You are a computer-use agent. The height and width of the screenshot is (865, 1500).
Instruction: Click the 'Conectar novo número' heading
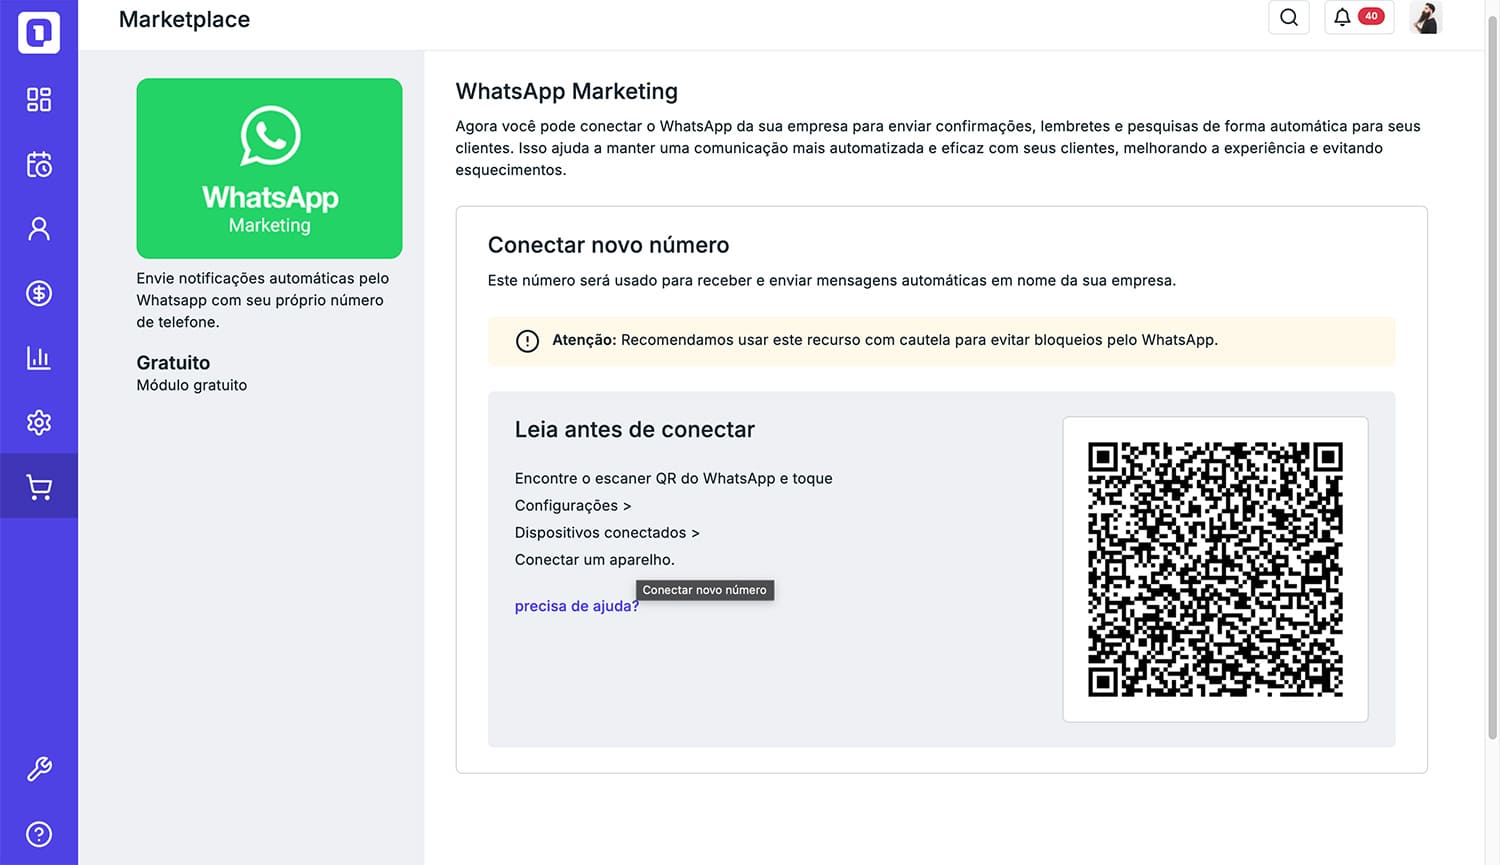608,245
